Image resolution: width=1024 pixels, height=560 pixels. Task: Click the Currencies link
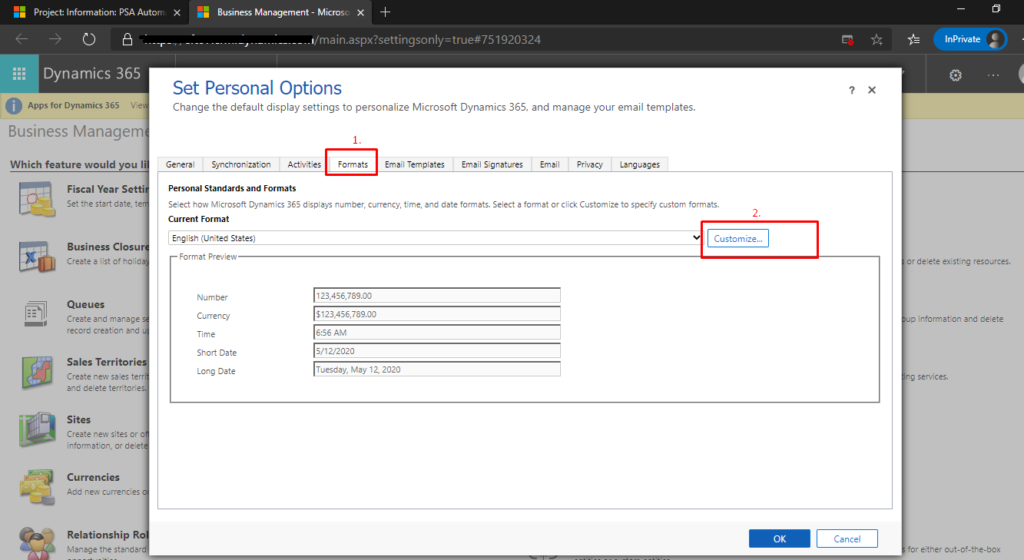click(x=93, y=477)
